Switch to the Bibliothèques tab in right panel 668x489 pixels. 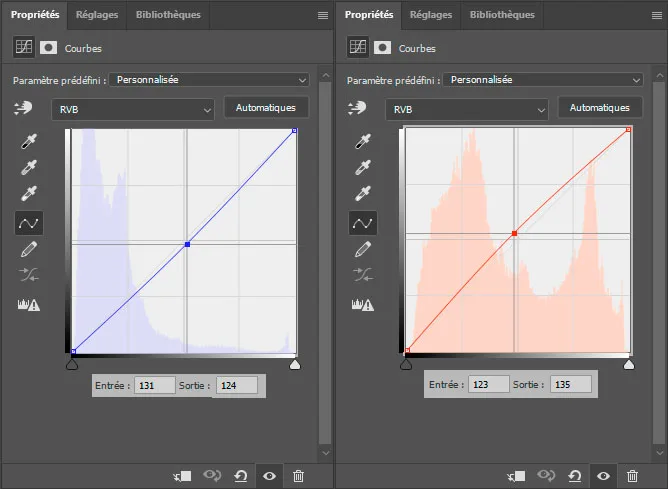pyautogui.click(x=502, y=15)
